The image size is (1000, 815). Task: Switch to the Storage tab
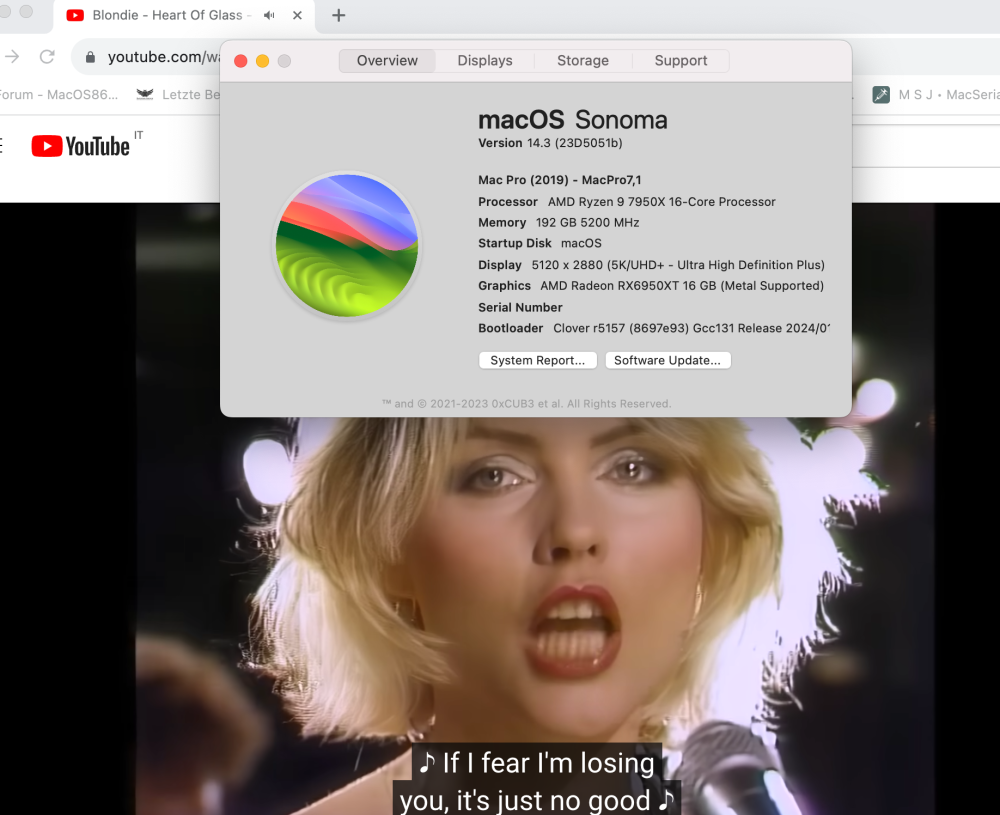[x=583, y=61]
